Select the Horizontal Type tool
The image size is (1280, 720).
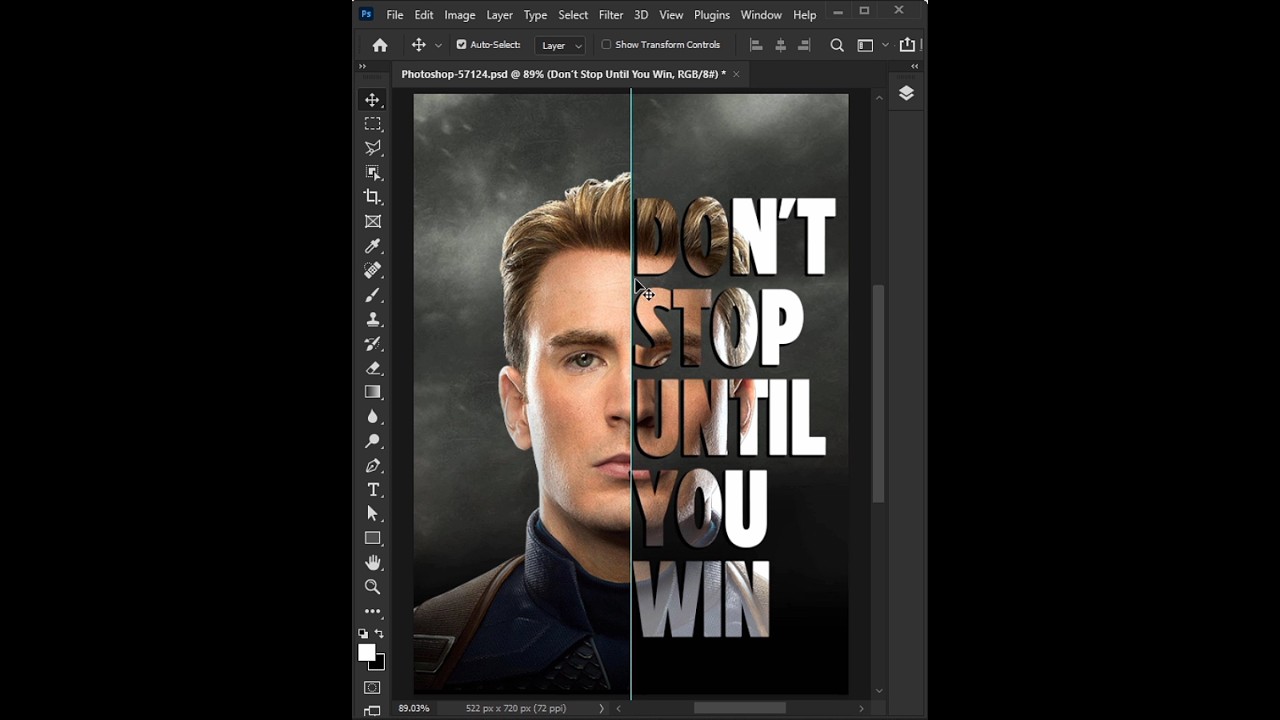372,489
